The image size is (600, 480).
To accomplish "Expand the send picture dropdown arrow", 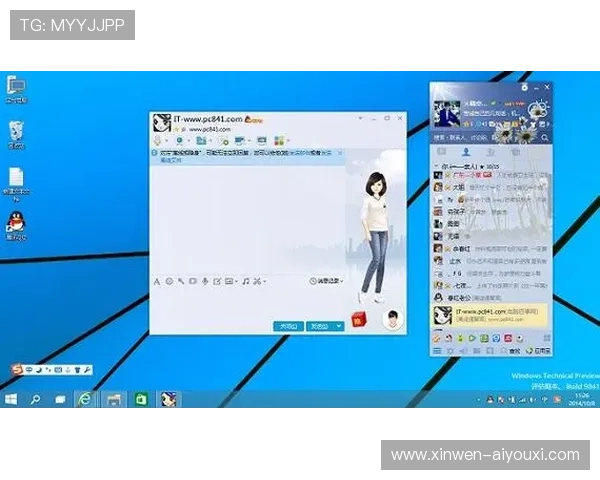I will pyautogui.click(x=236, y=282).
